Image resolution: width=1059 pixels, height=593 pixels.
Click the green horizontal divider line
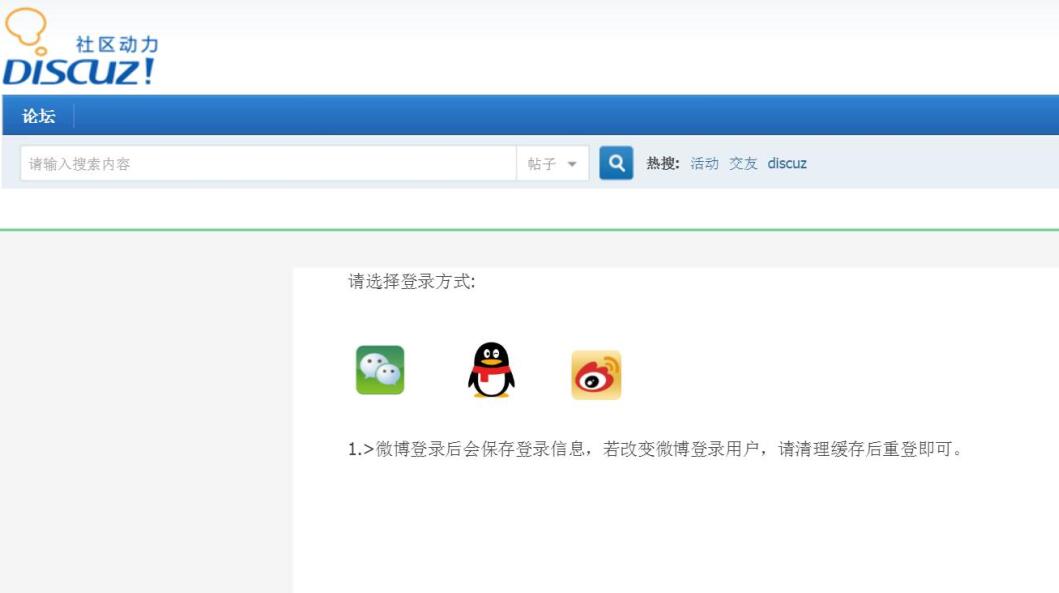530,230
